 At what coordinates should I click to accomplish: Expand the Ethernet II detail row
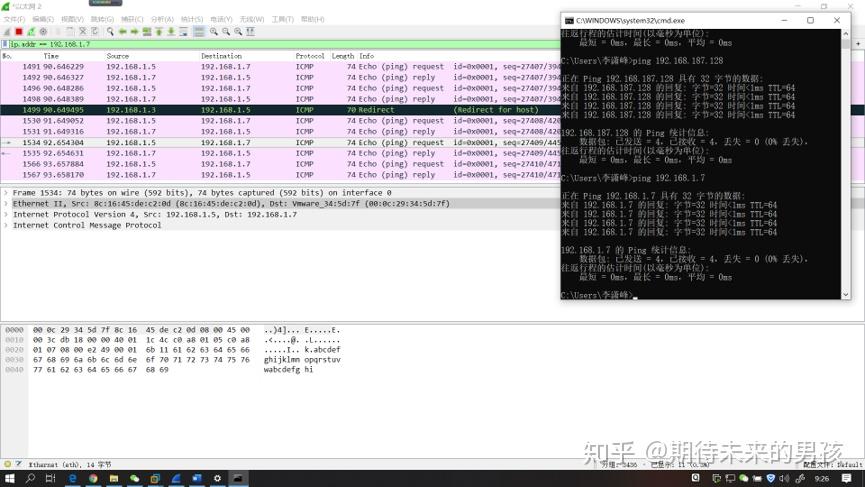click(x=6, y=204)
